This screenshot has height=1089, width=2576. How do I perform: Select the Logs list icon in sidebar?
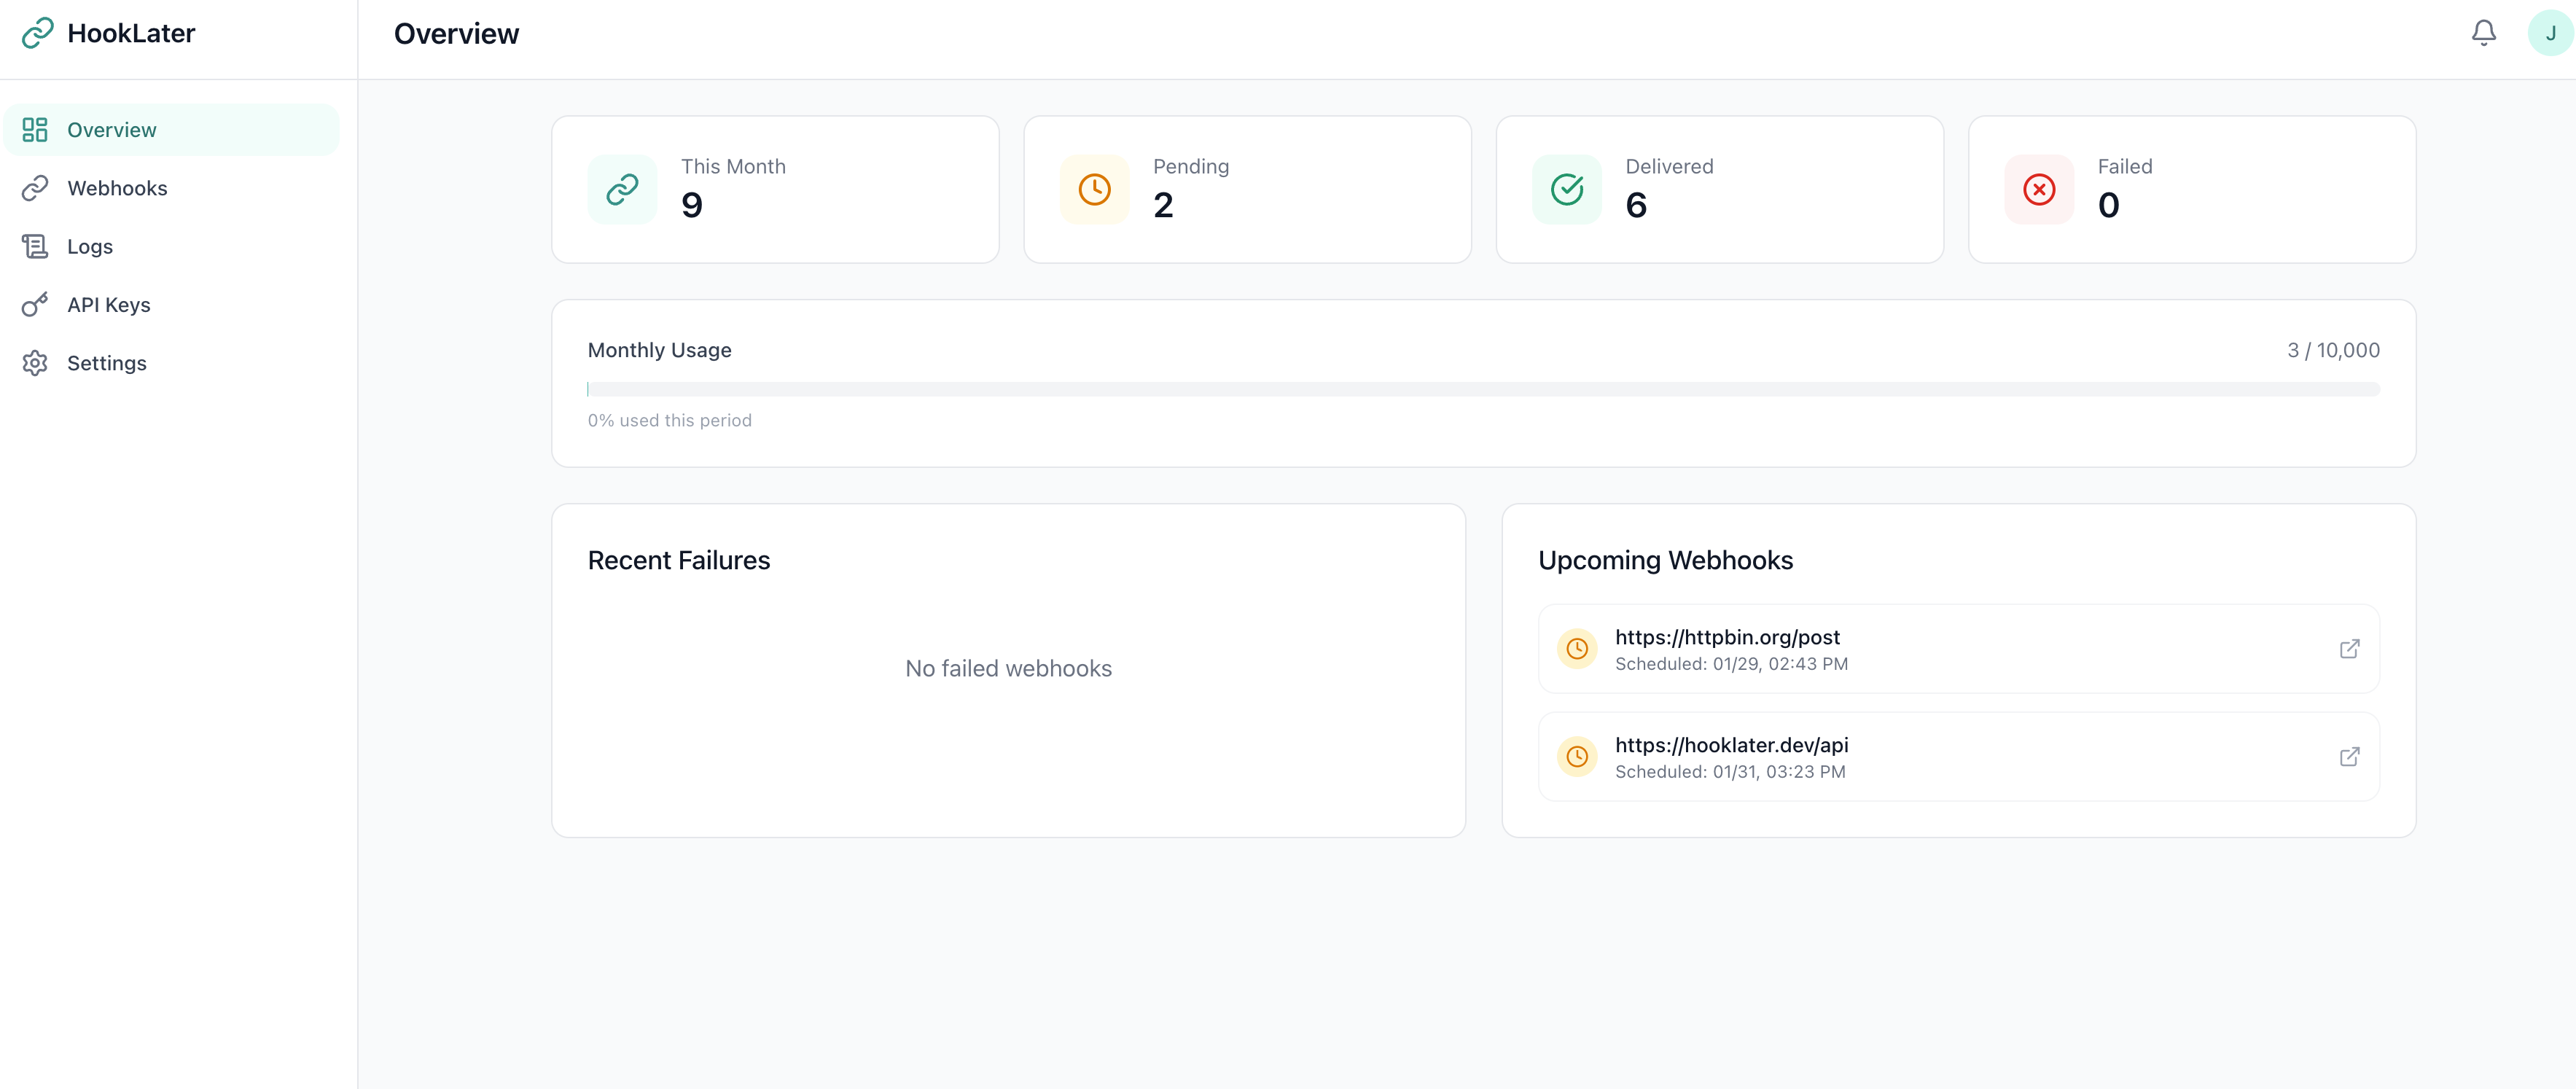tap(35, 246)
